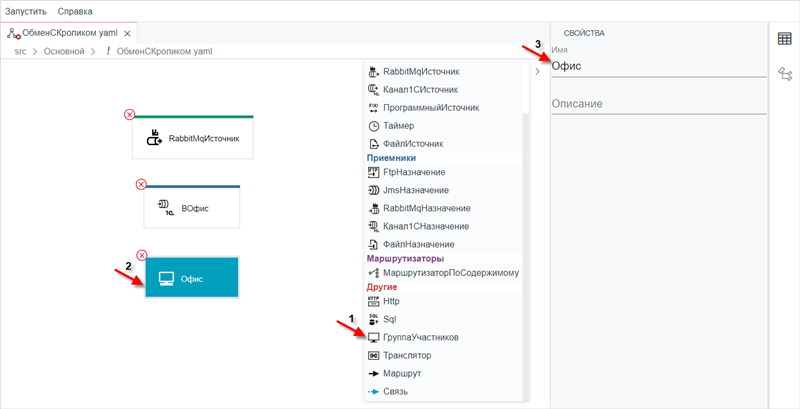Collapse the palette with the chevron arrow
Screen dimensions: 800x409
click(x=537, y=72)
